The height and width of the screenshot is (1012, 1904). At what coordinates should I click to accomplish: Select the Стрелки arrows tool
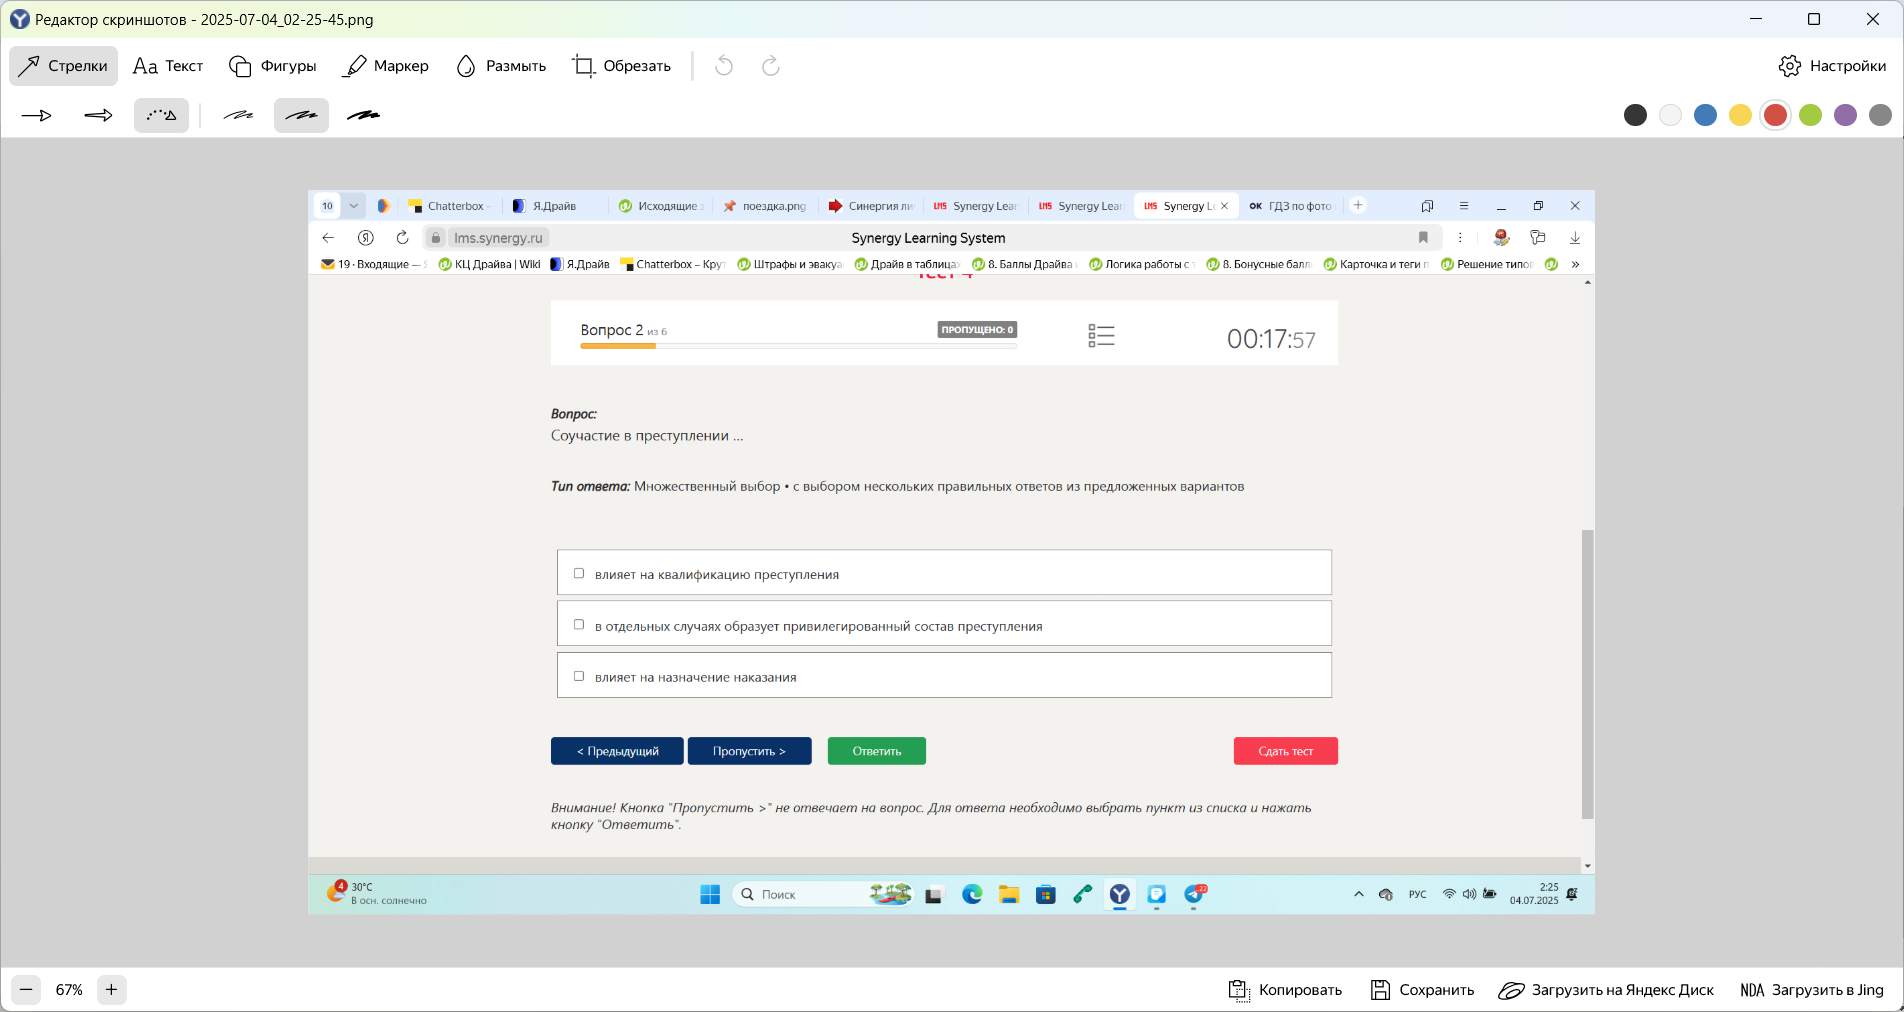coord(63,66)
